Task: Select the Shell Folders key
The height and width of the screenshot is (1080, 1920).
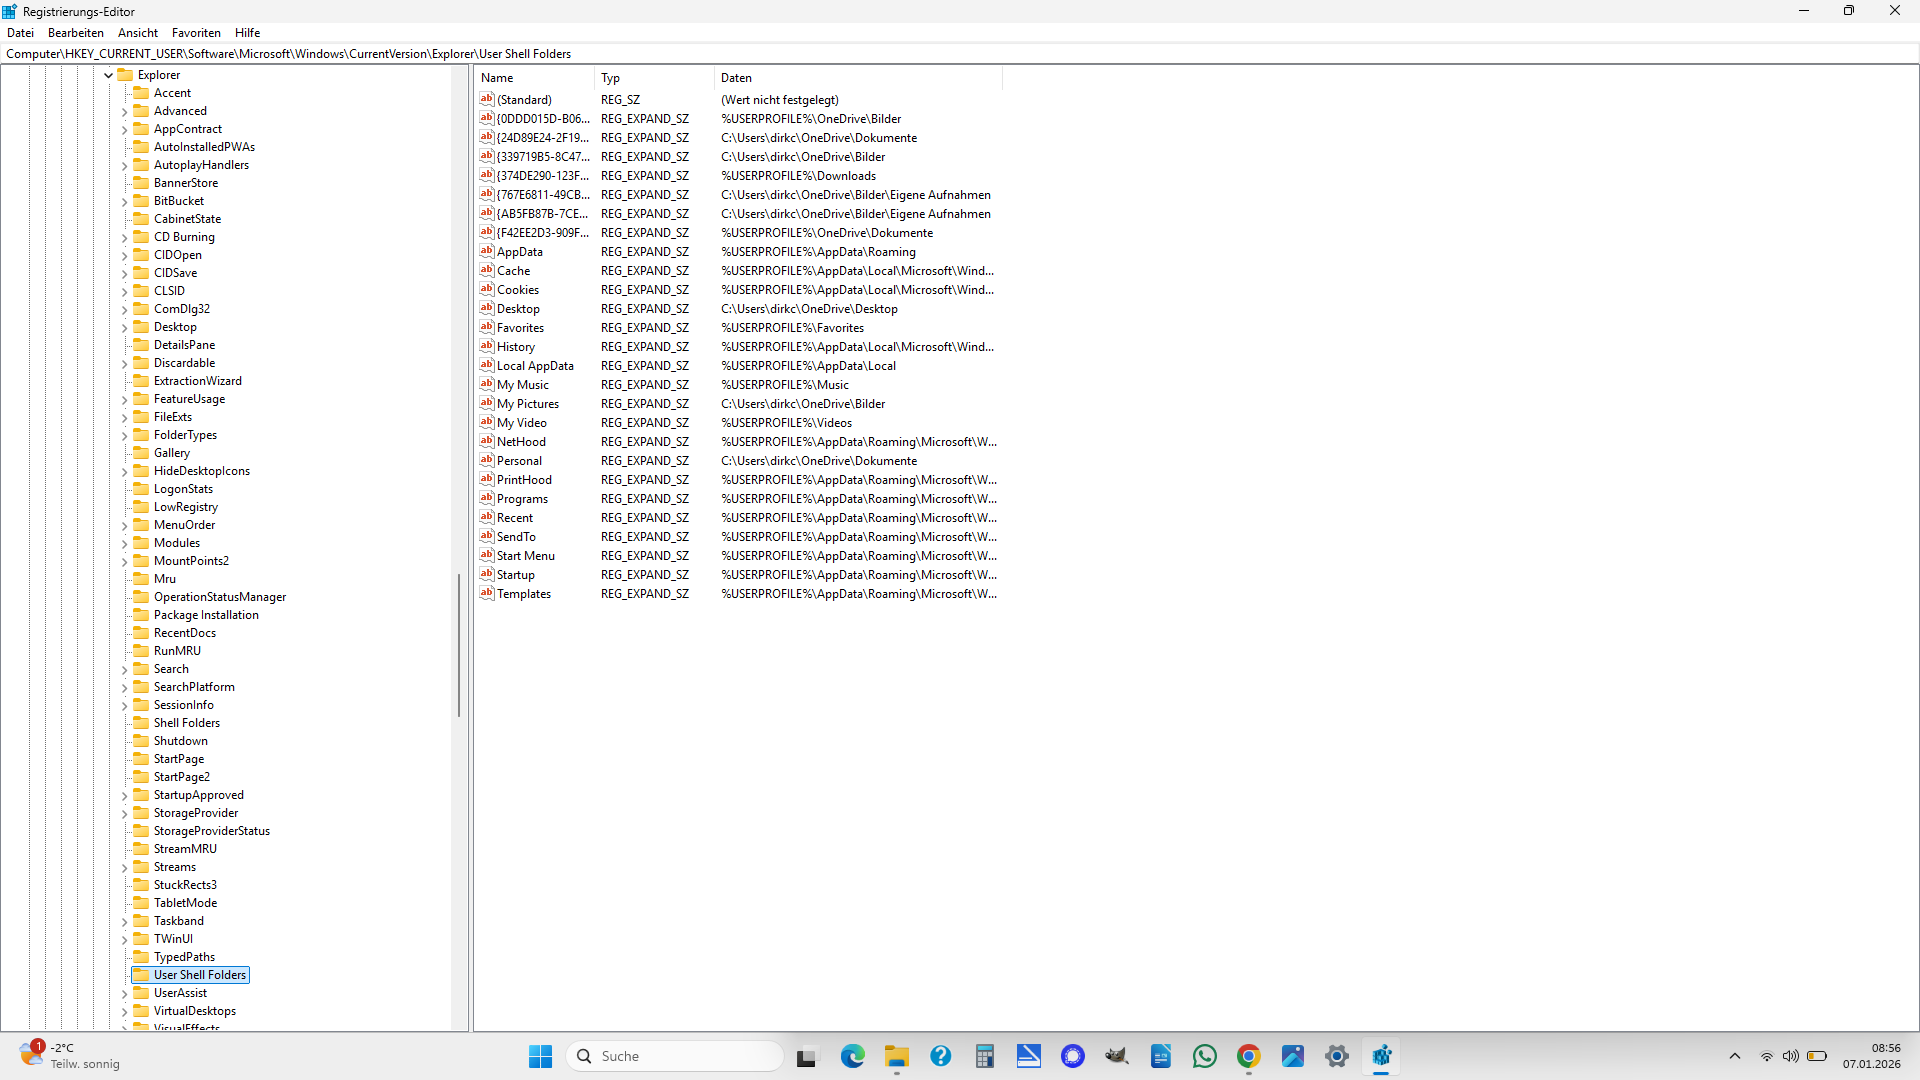Action: [x=187, y=723]
